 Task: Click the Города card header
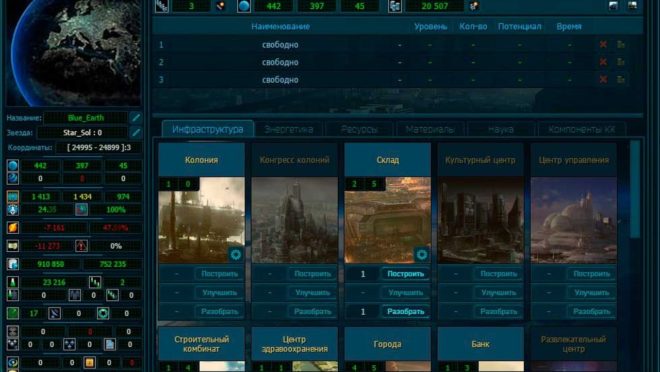point(388,344)
